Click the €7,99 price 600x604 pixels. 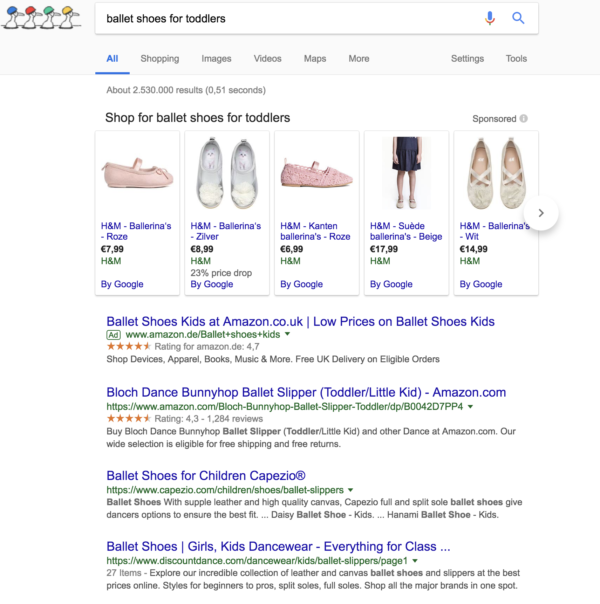point(112,249)
